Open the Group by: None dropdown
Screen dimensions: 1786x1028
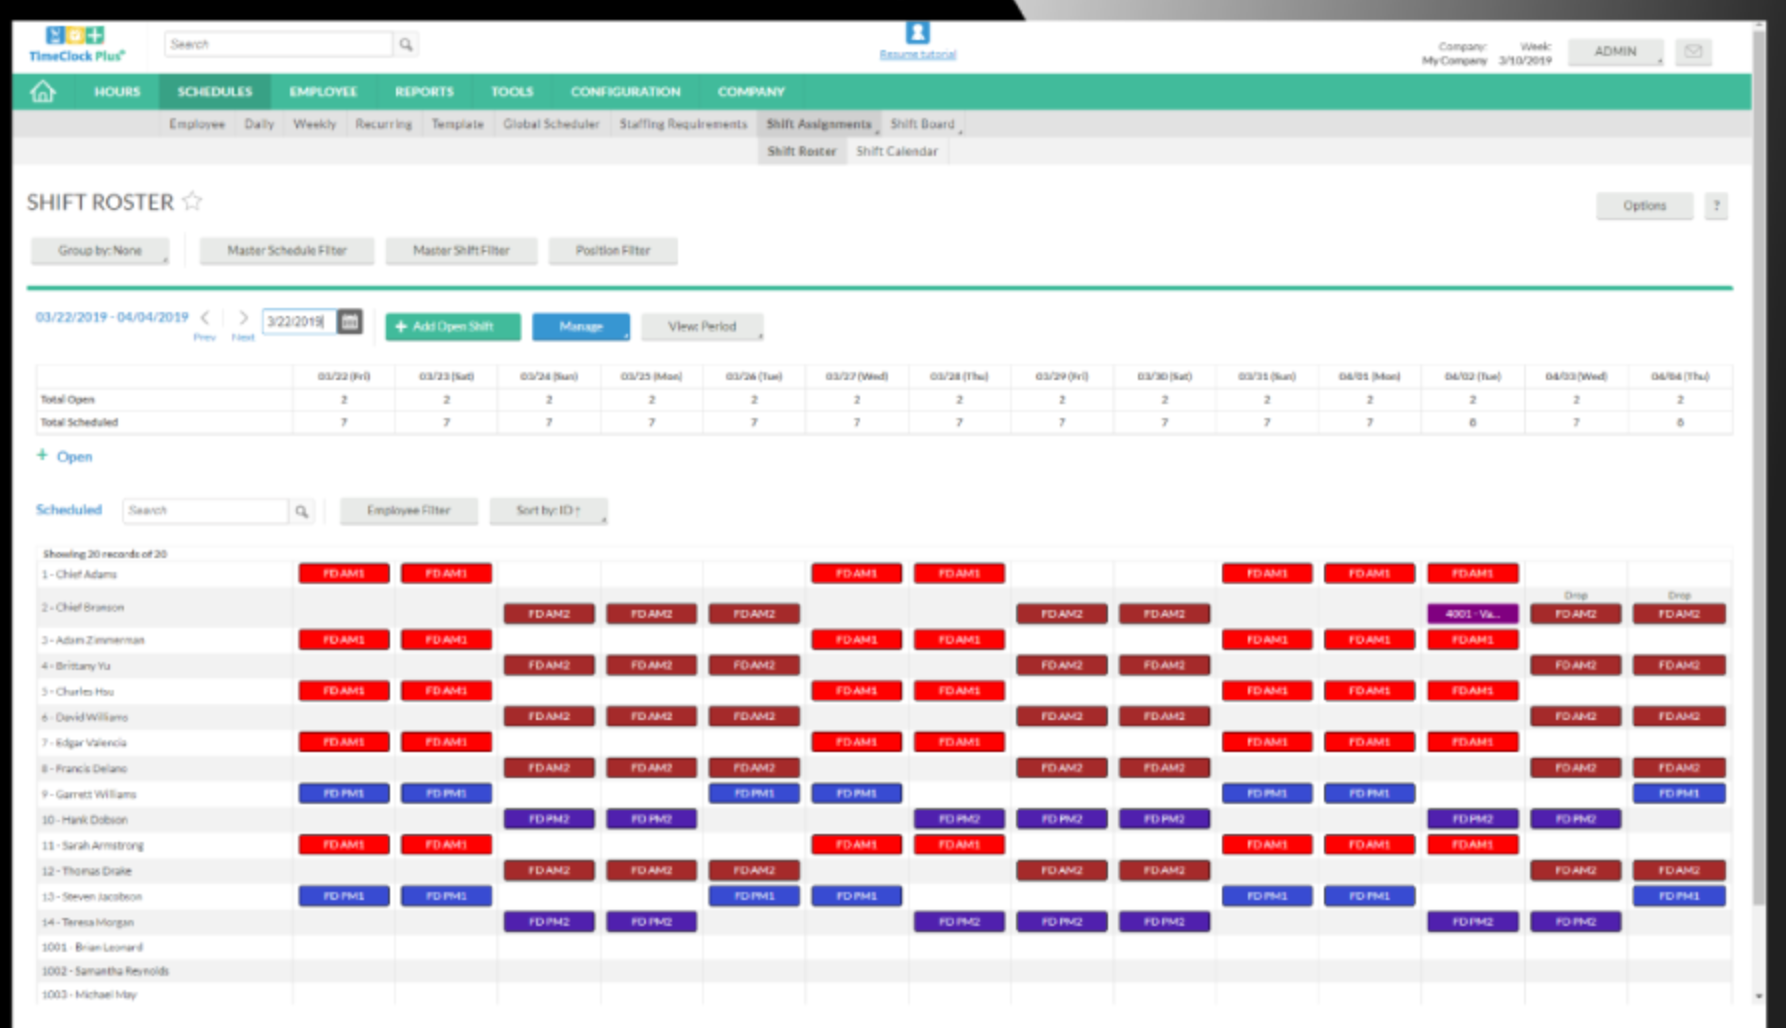click(x=100, y=251)
